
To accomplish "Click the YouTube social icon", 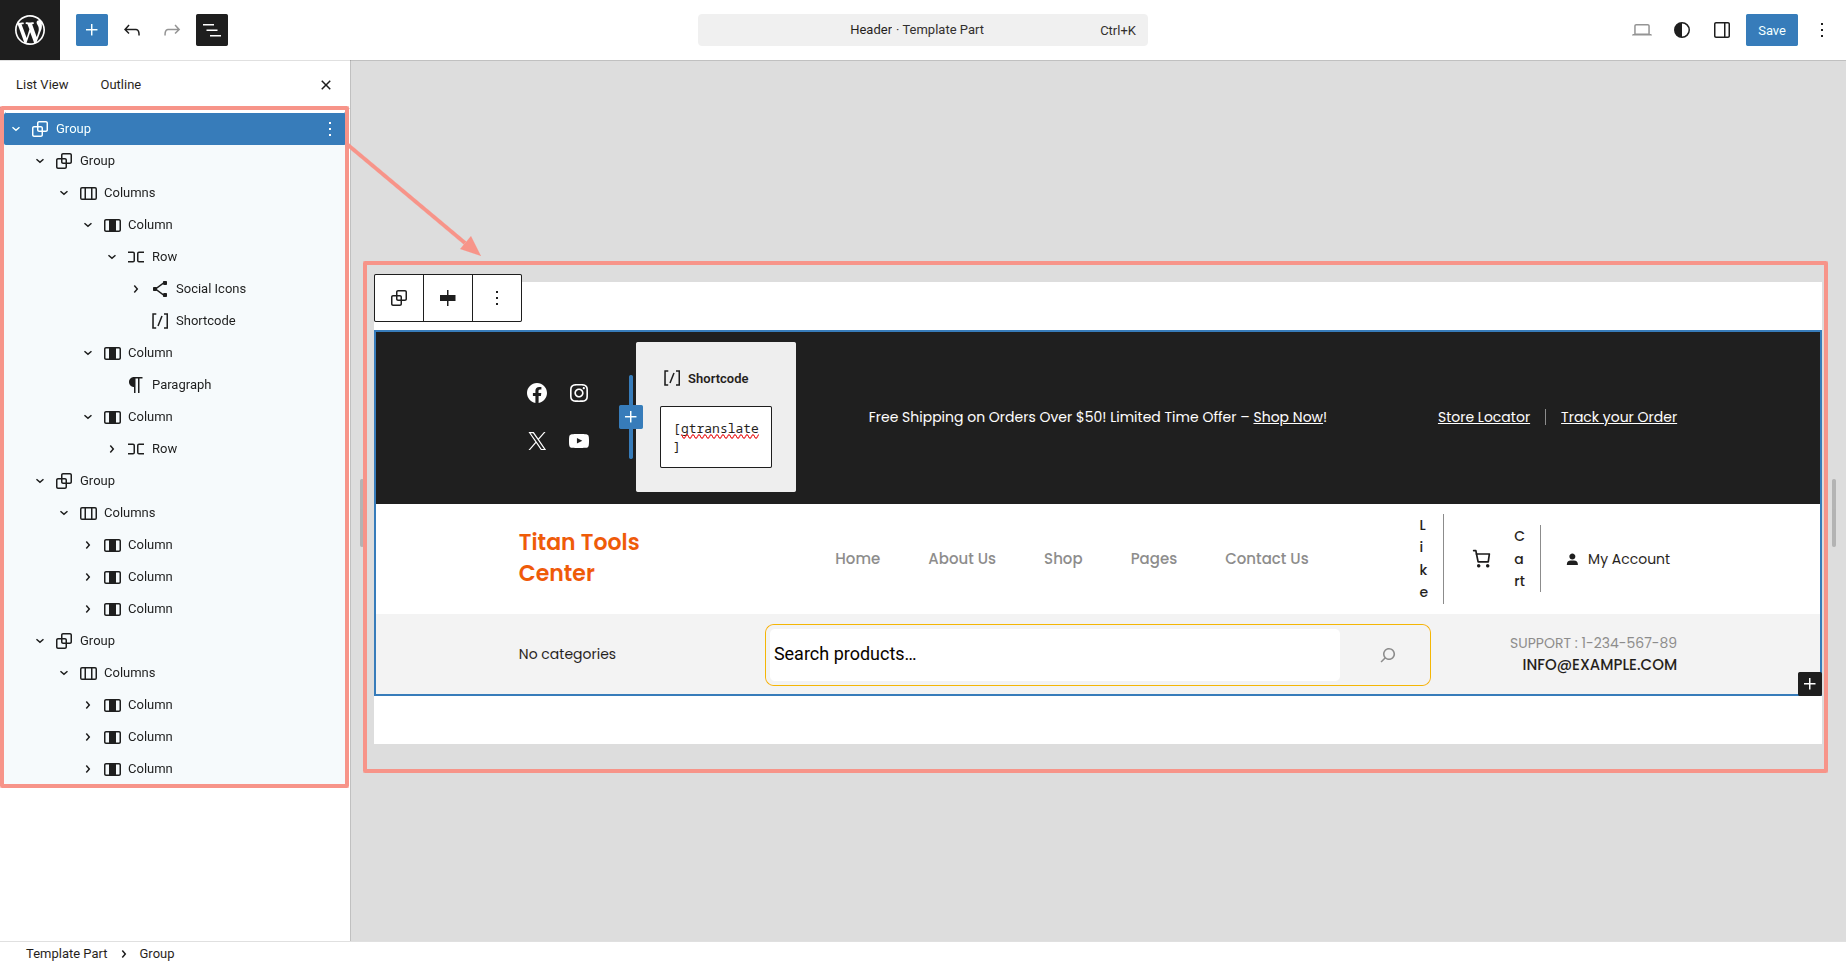I will [579, 441].
